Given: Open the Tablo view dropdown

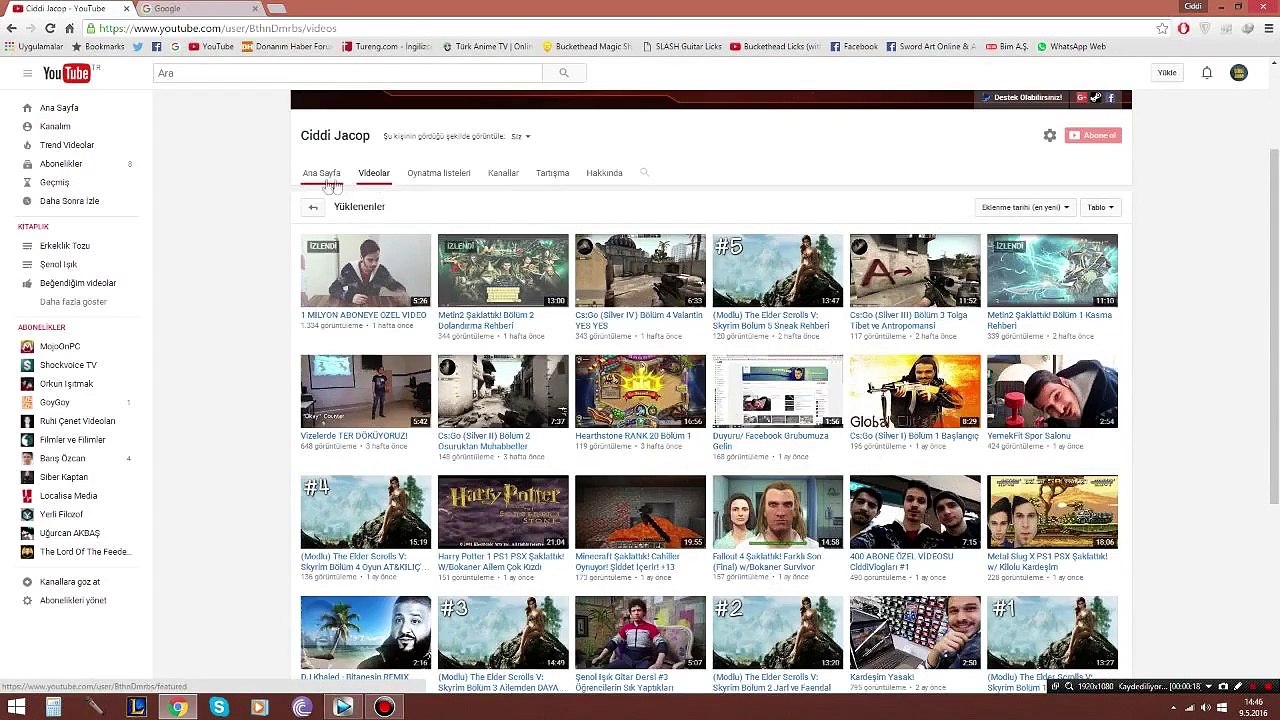Looking at the screenshot, I should [1101, 207].
